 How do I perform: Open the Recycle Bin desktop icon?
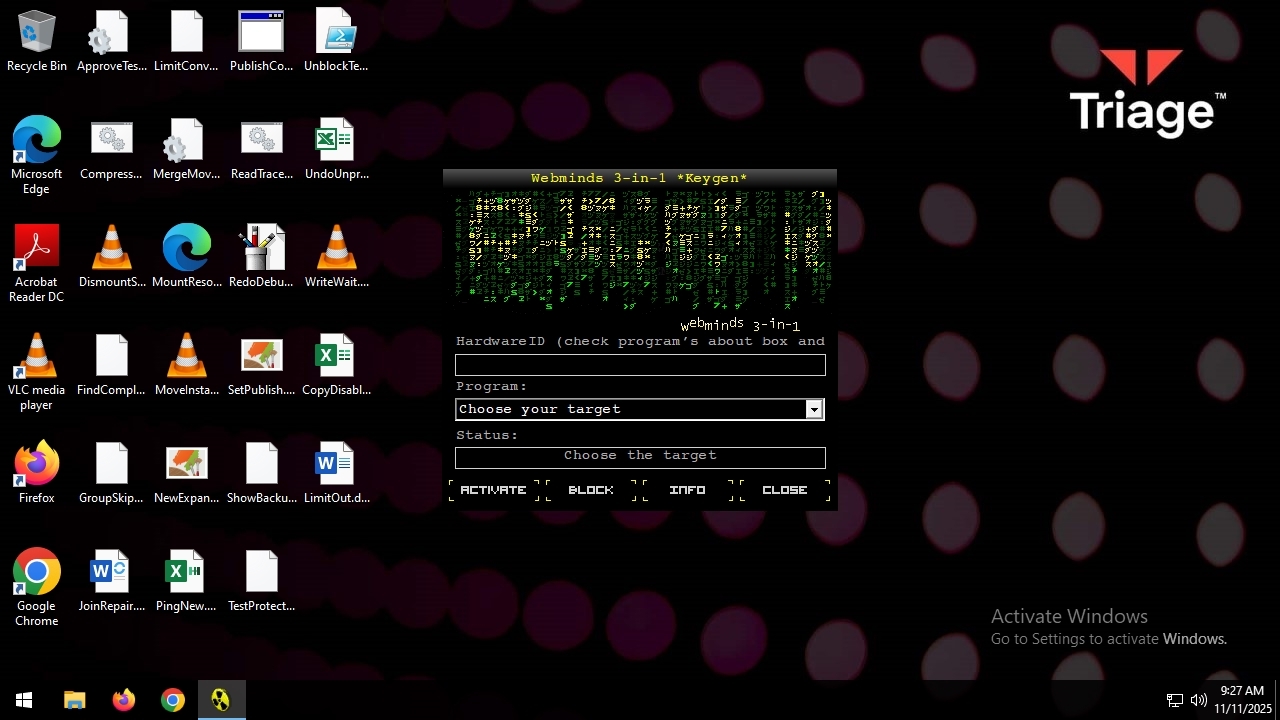[x=37, y=42]
